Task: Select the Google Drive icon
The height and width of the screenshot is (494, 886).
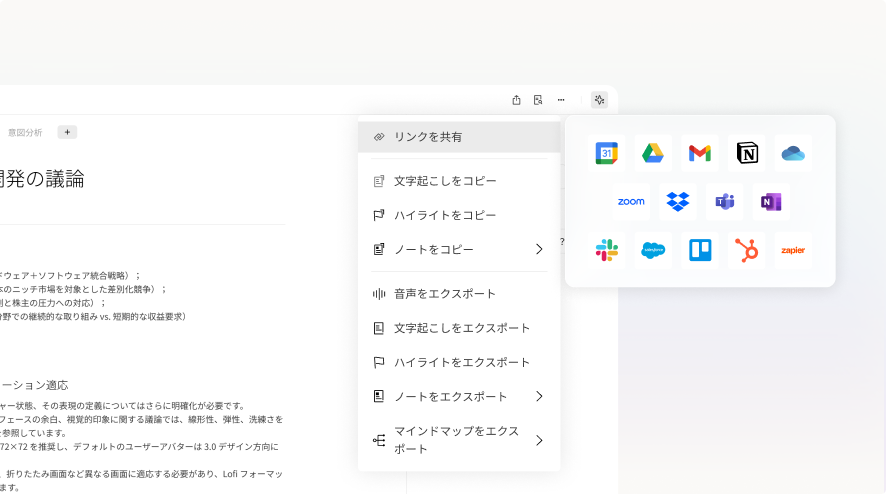Action: 654,153
